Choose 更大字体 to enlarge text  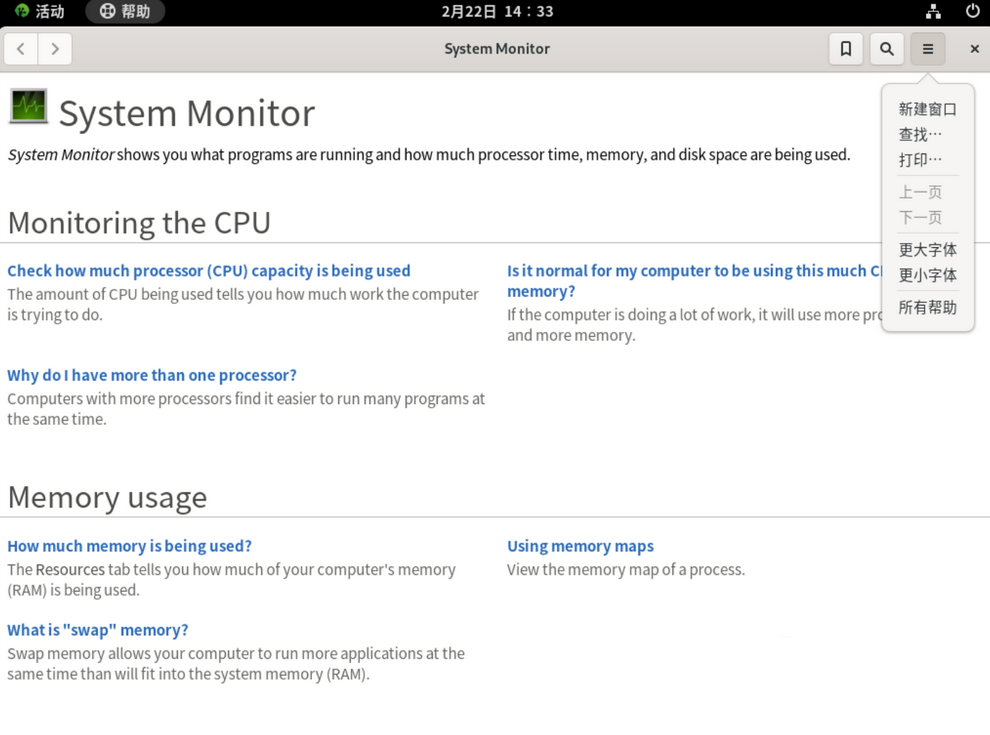point(927,250)
